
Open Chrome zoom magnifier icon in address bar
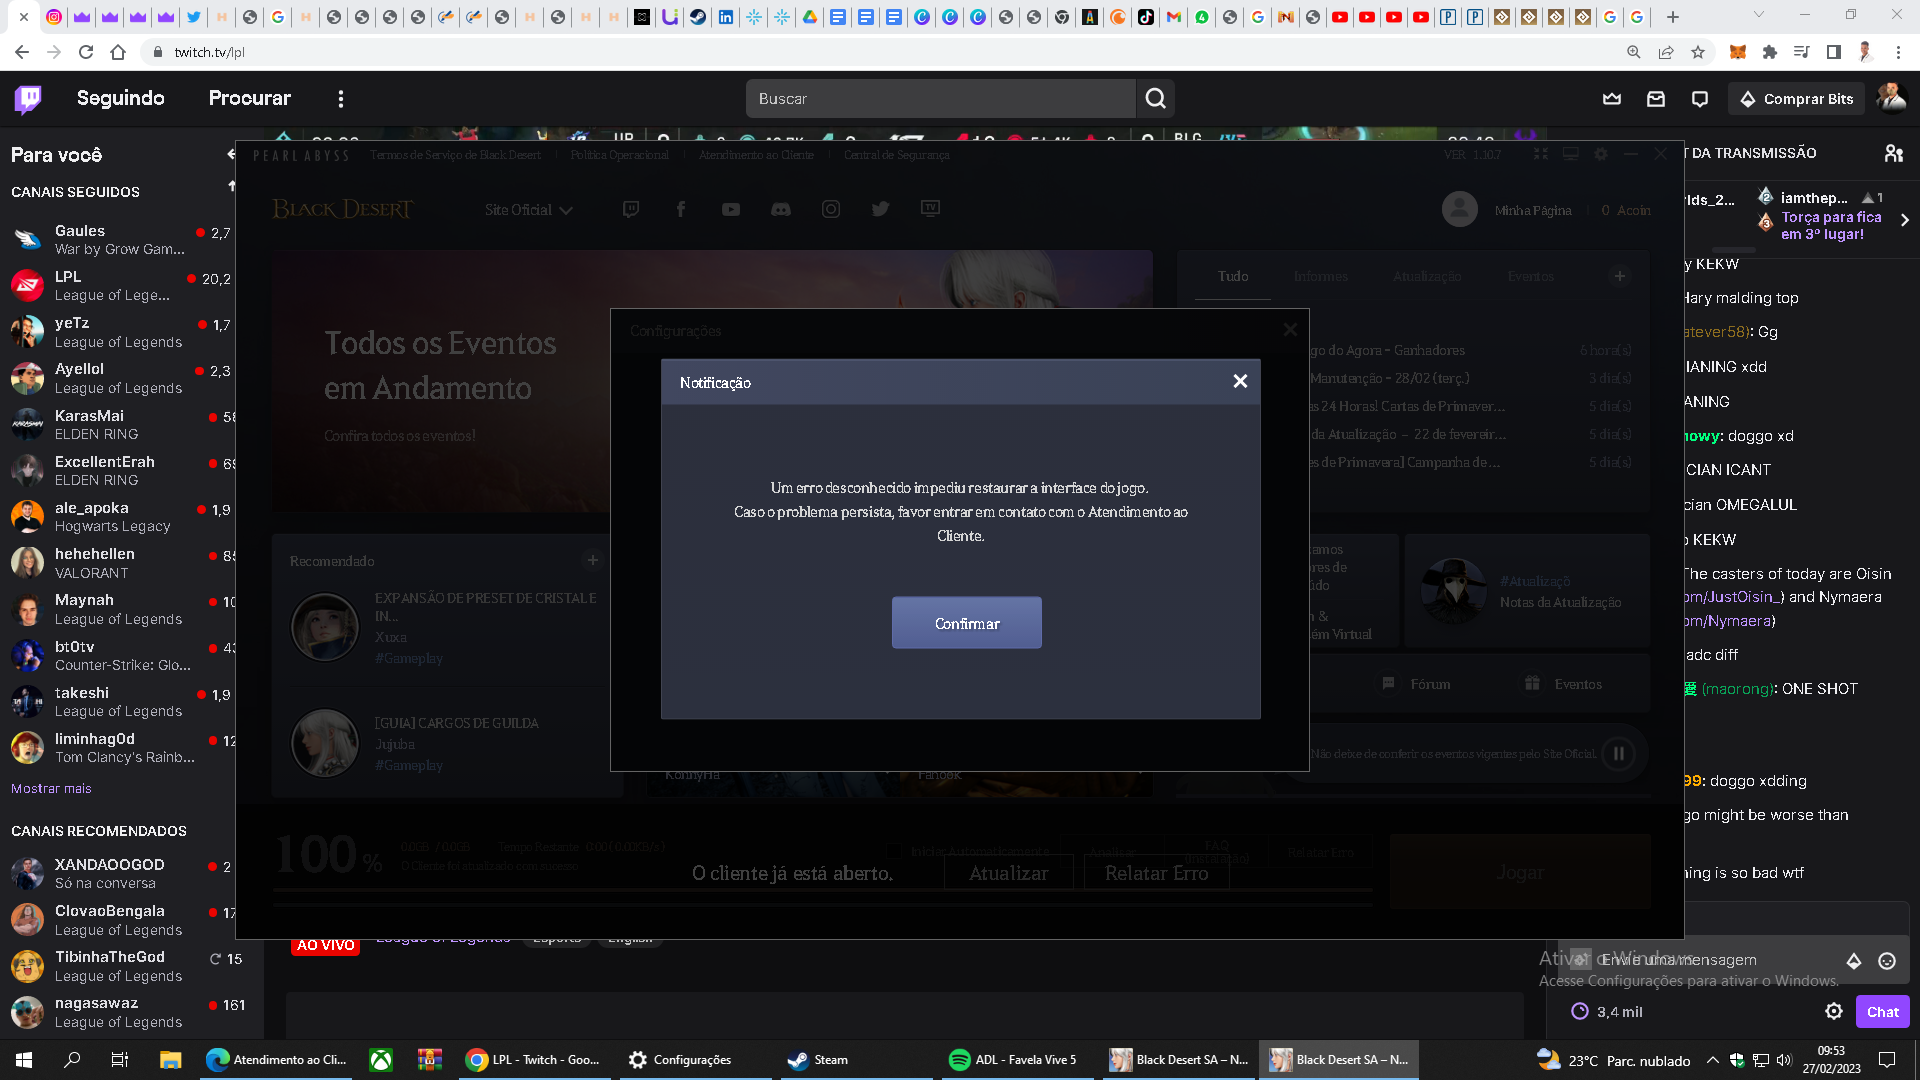pos(1634,52)
